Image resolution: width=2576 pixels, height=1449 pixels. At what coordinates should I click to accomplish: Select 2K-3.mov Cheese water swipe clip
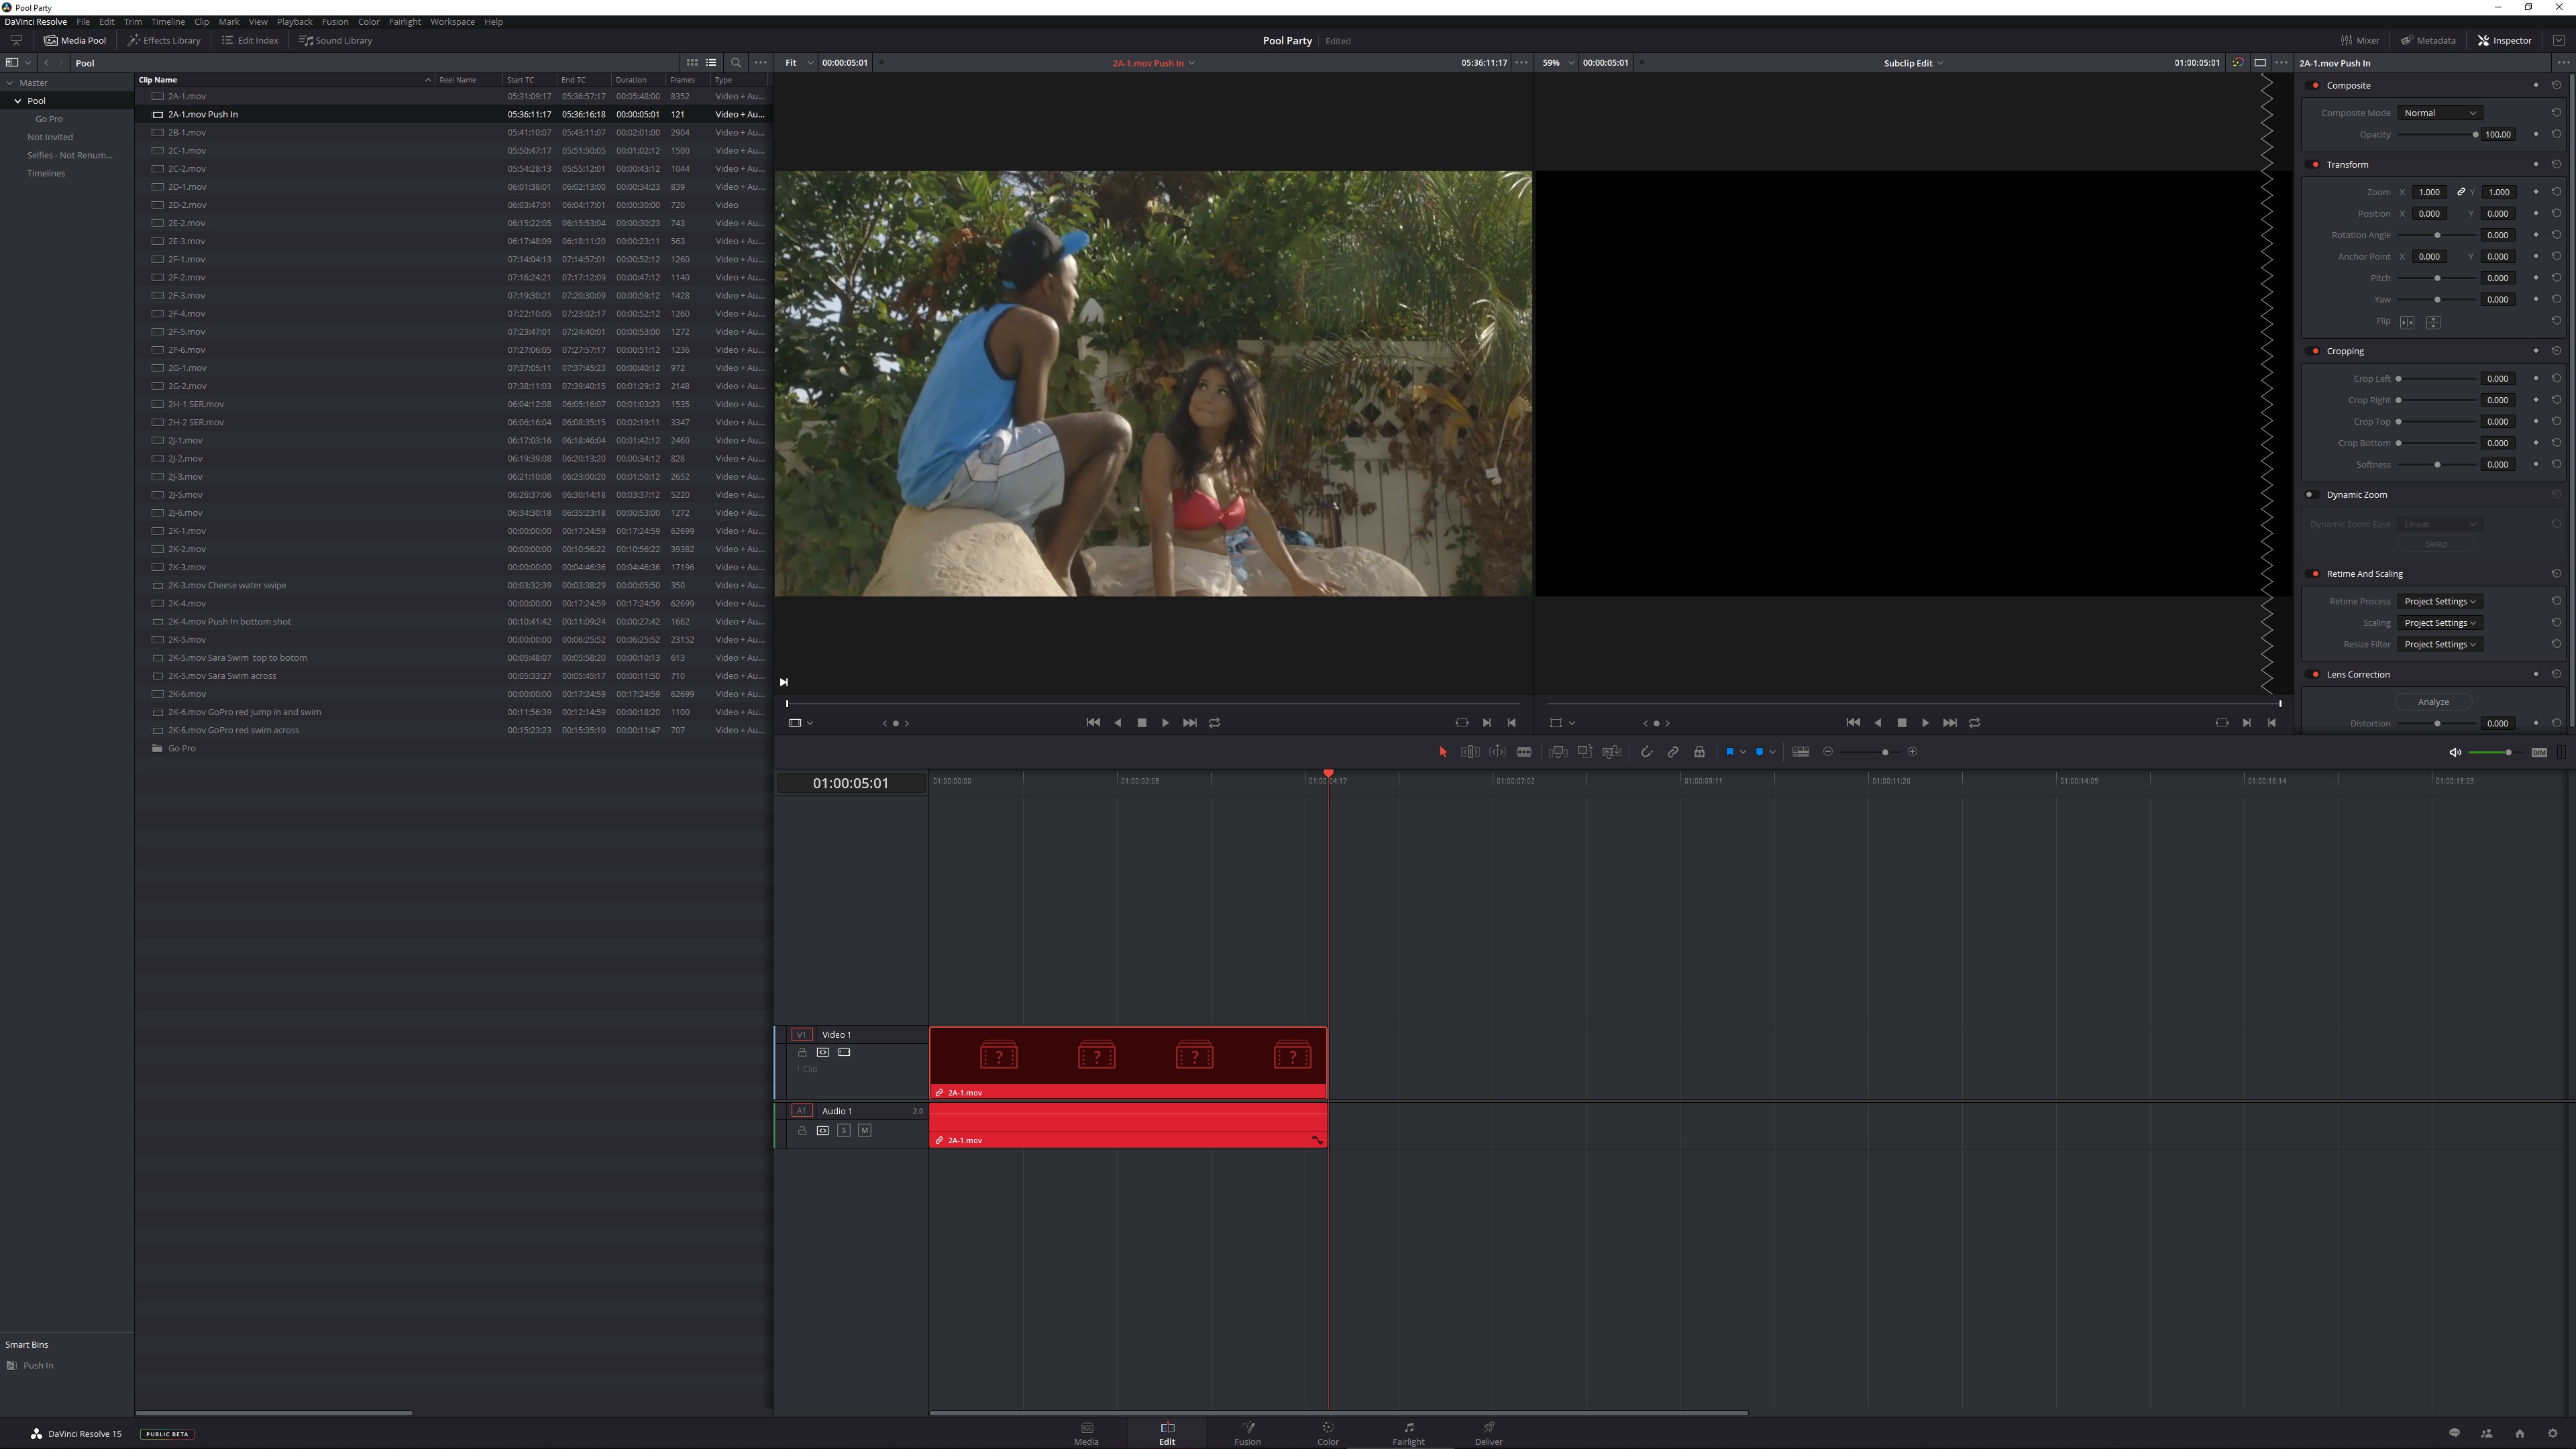pos(453,585)
